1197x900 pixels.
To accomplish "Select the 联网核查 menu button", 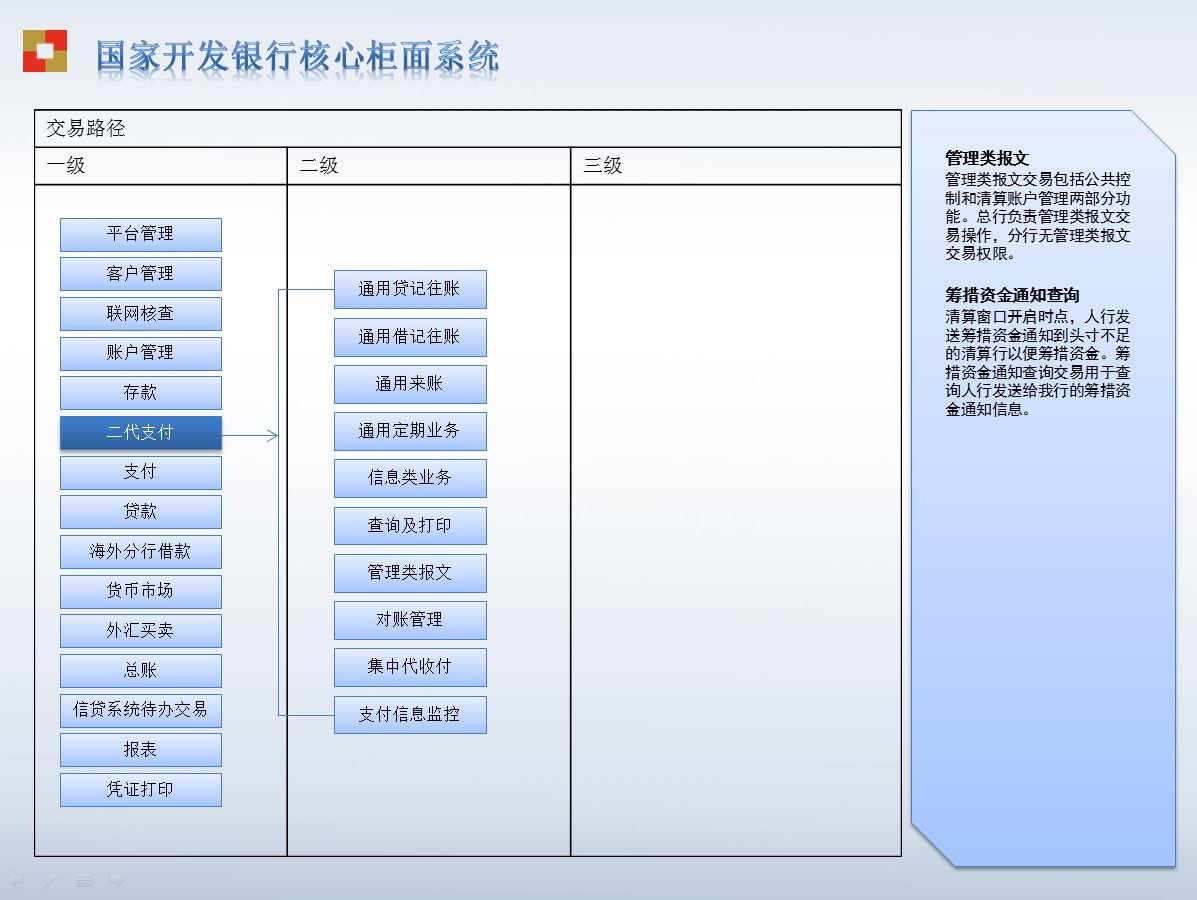I will tap(140, 314).
